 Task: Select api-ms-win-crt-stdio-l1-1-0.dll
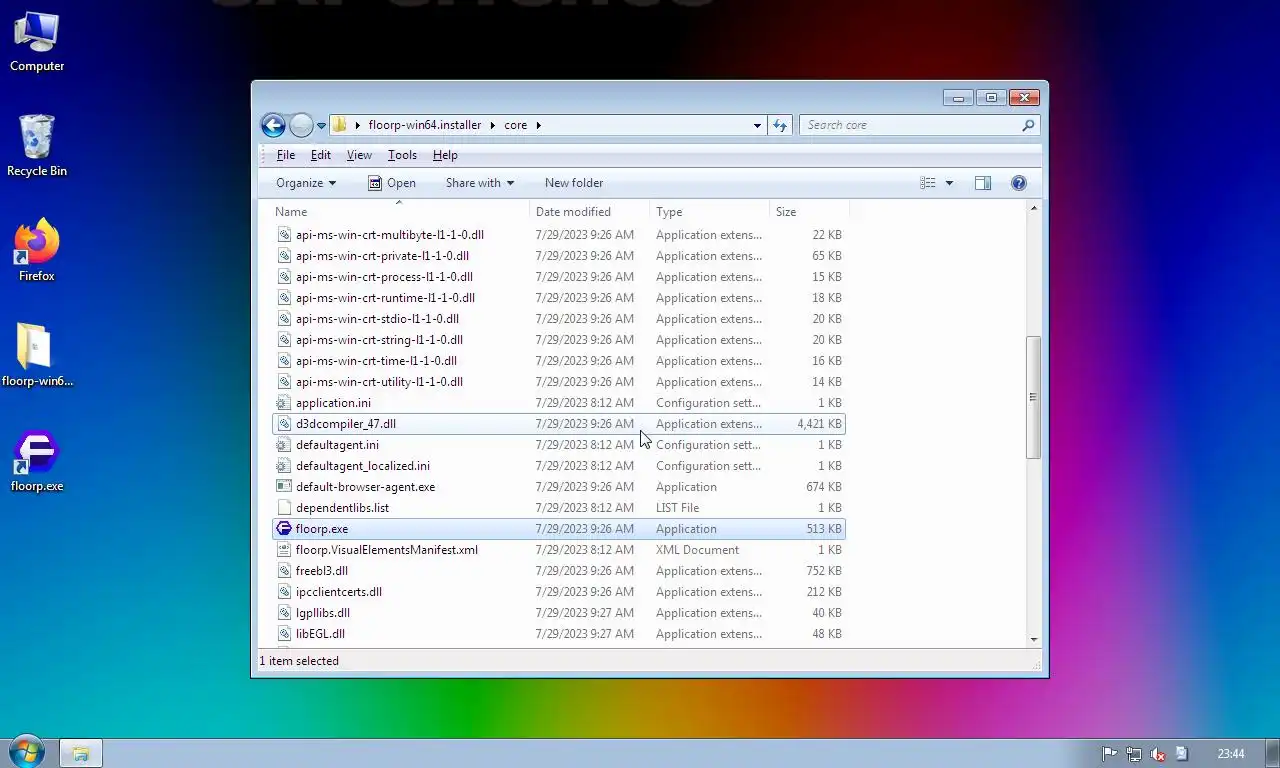tap(559, 319)
